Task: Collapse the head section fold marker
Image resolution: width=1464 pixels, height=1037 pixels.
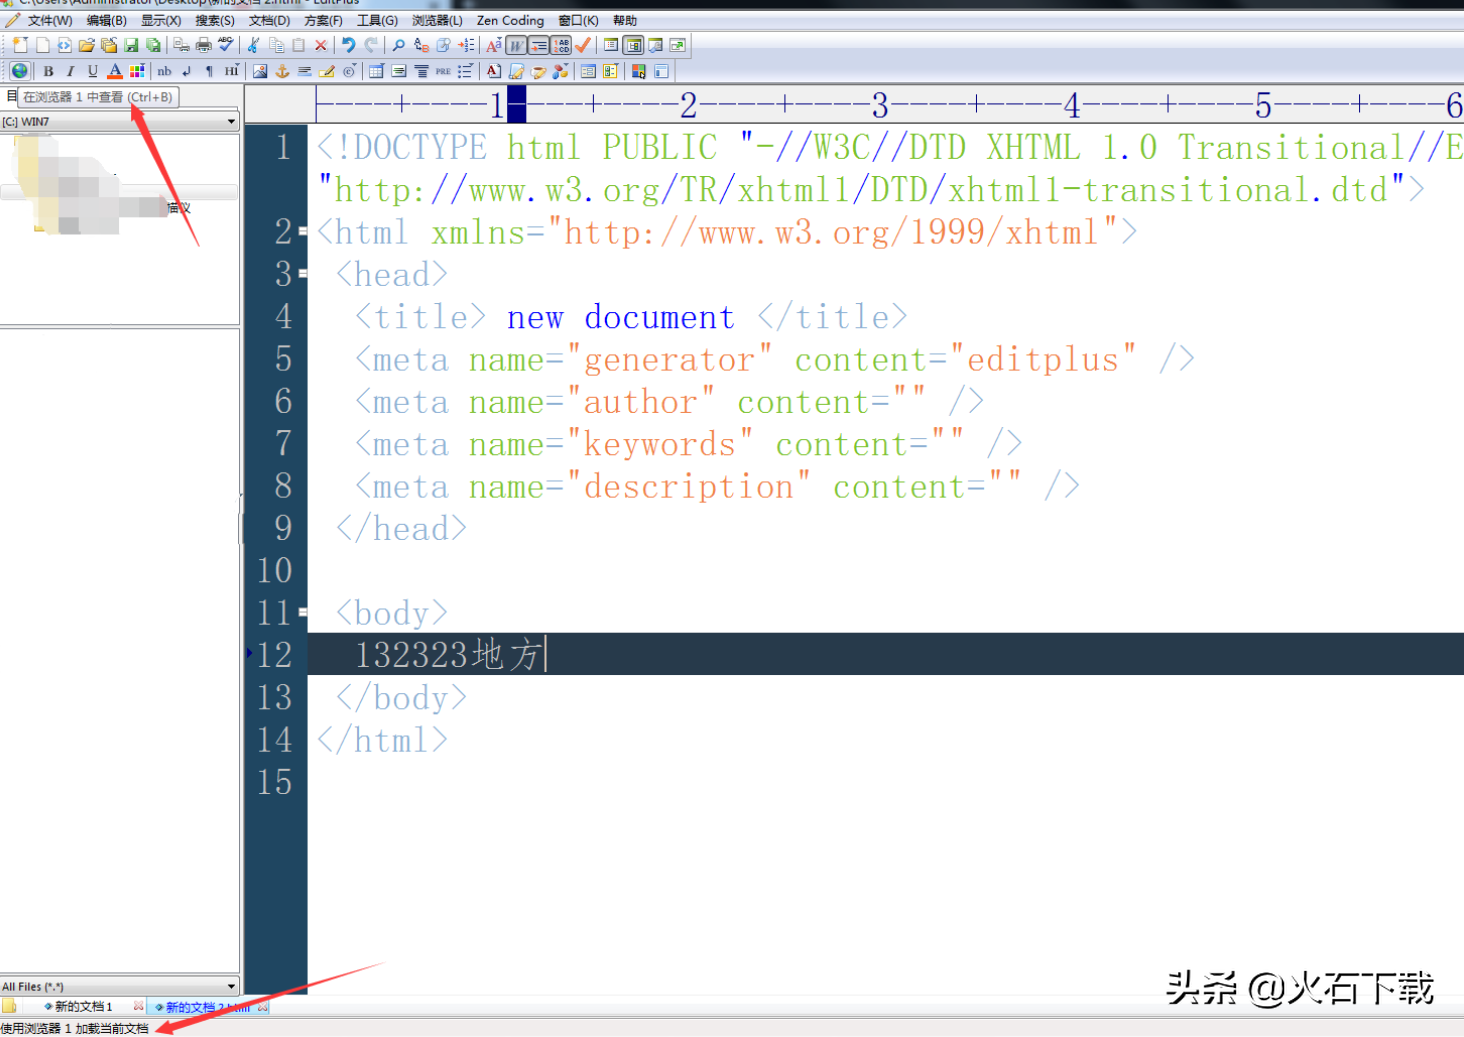Action: pyautogui.click(x=303, y=274)
